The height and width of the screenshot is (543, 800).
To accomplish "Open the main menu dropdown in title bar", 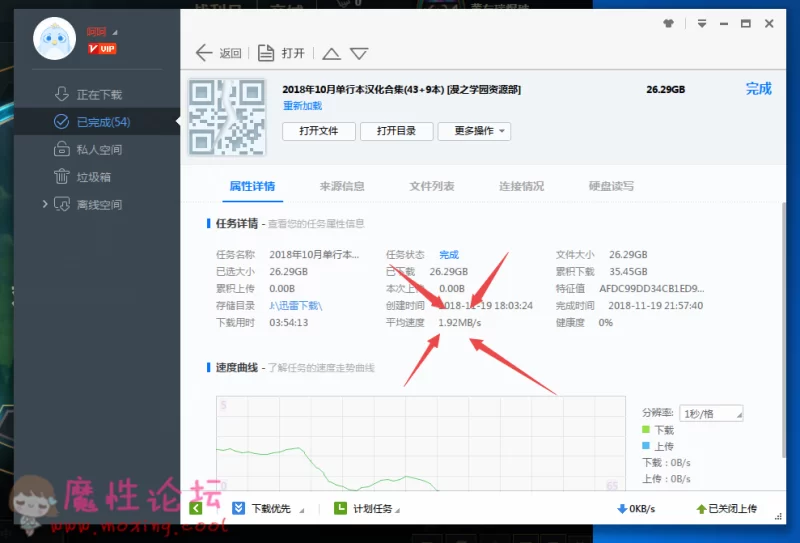I will (x=702, y=23).
